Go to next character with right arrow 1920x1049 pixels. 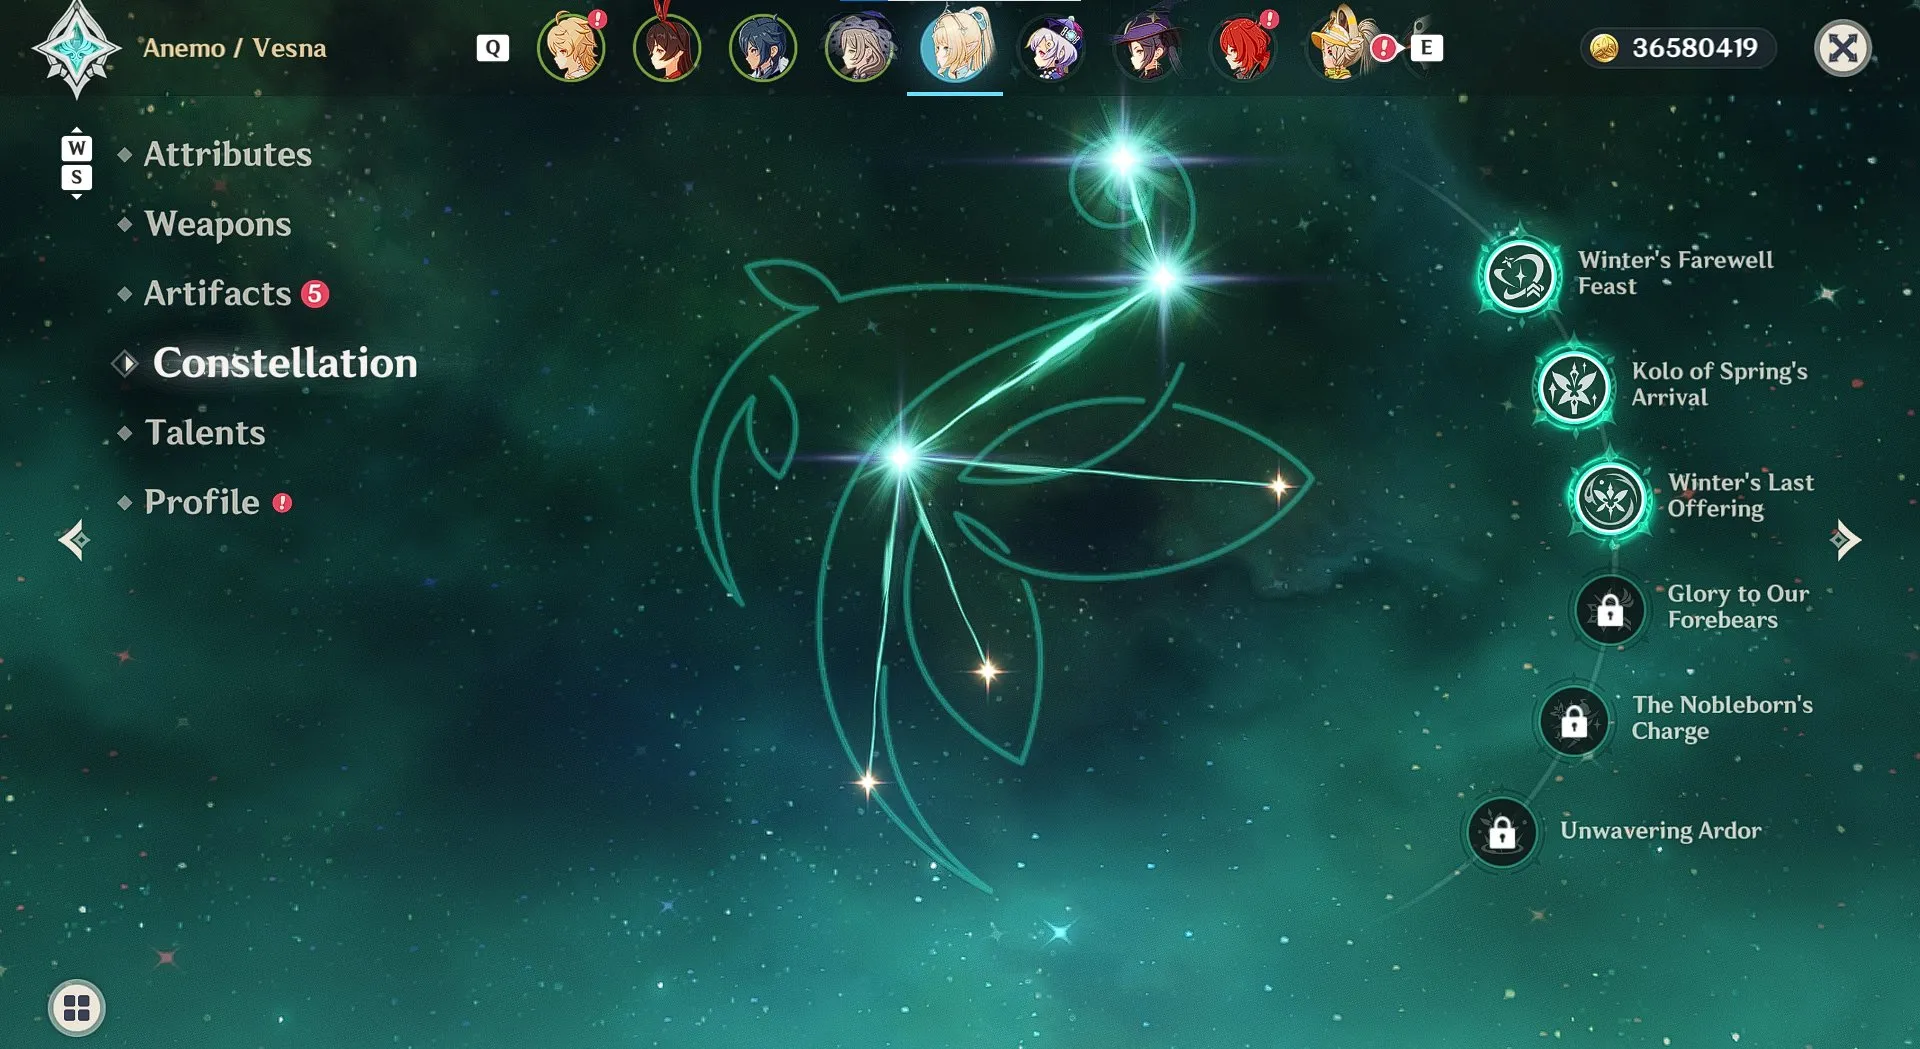pyautogui.click(x=1845, y=540)
